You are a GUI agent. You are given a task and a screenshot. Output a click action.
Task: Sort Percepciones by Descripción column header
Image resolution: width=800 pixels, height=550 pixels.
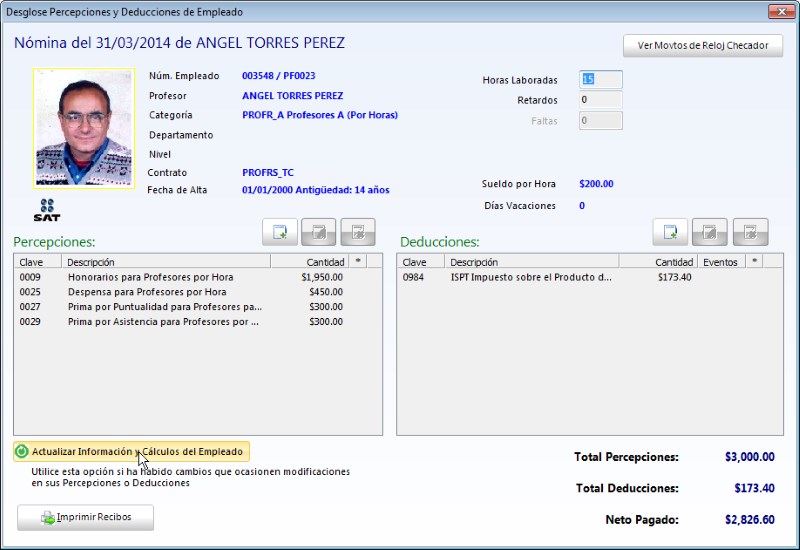click(166, 262)
